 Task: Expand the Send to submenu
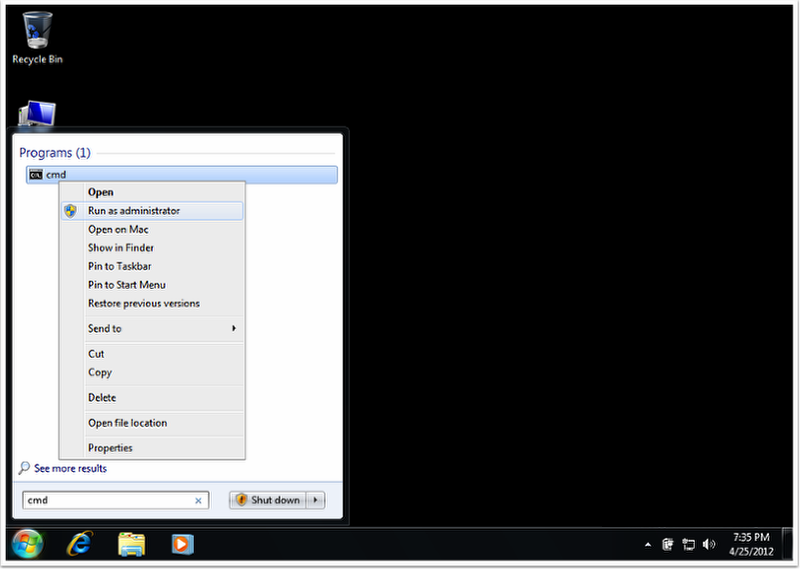(x=152, y=329)
